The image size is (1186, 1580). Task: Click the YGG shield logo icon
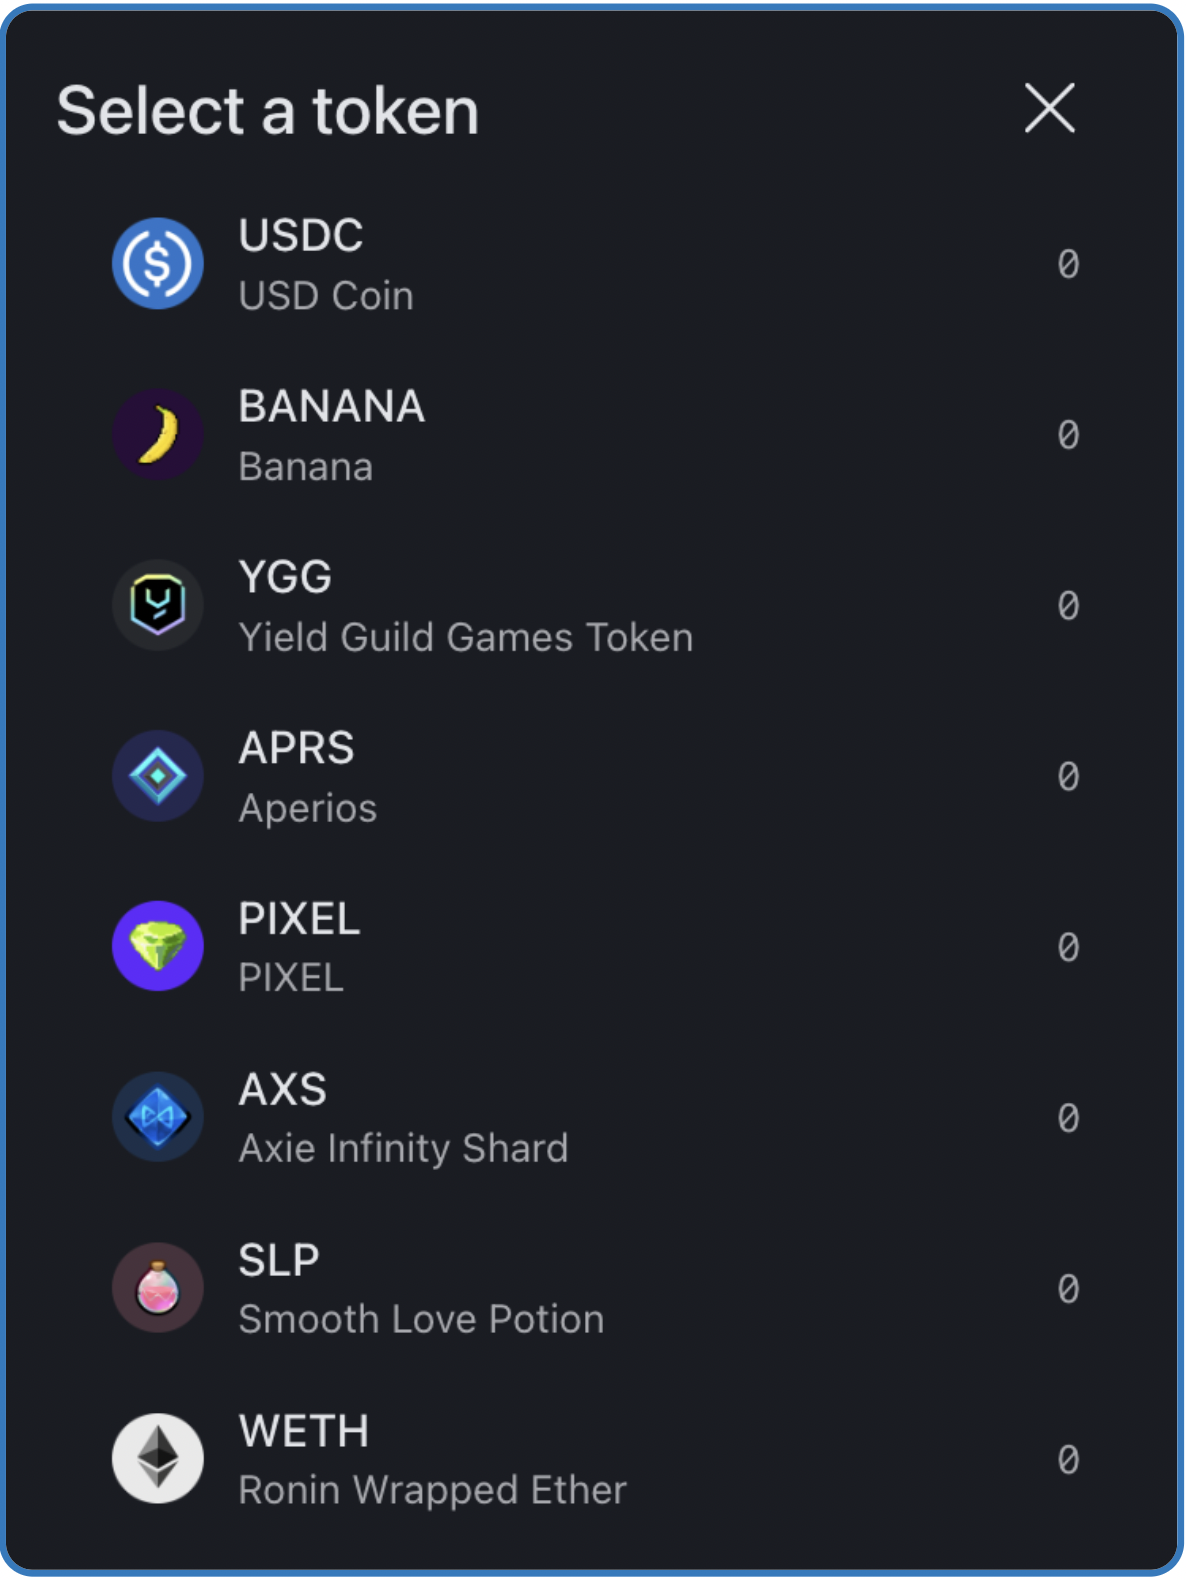[158, 606]
